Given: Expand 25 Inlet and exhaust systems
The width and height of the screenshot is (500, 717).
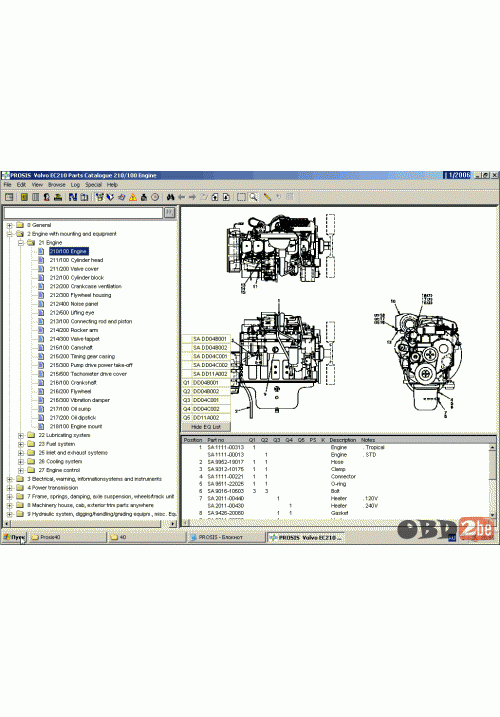Looking at the screenshot, I should [21, 453].
